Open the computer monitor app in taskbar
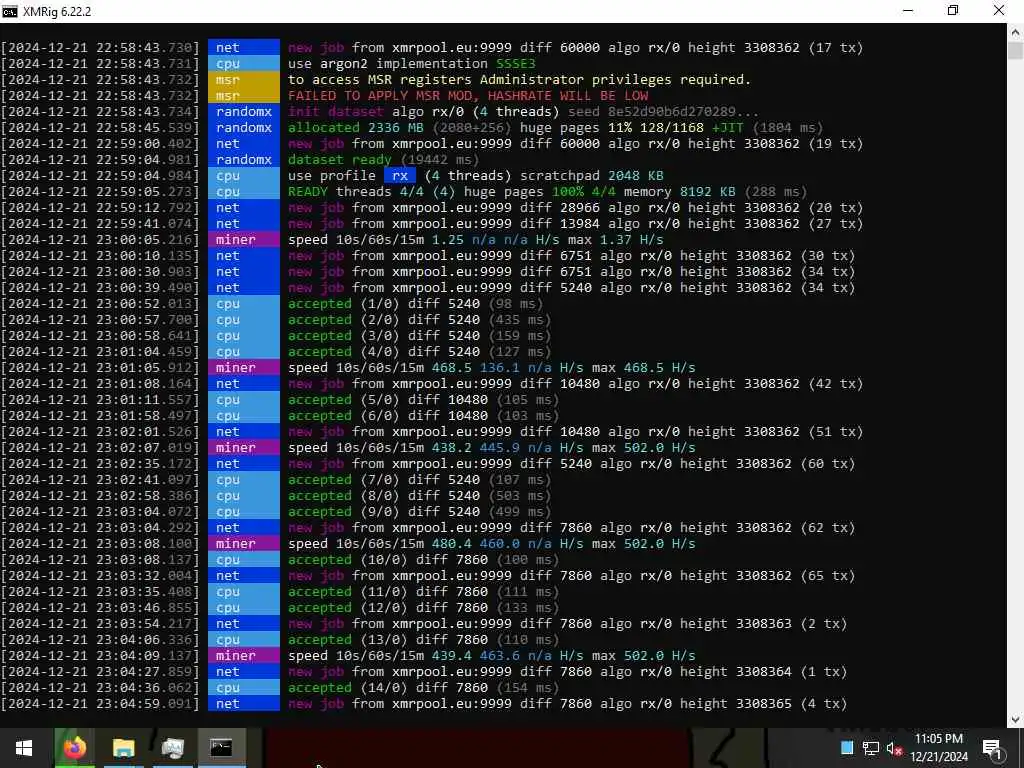Image resolution: width=1024 pixels, height=768 pixels. 172,748
